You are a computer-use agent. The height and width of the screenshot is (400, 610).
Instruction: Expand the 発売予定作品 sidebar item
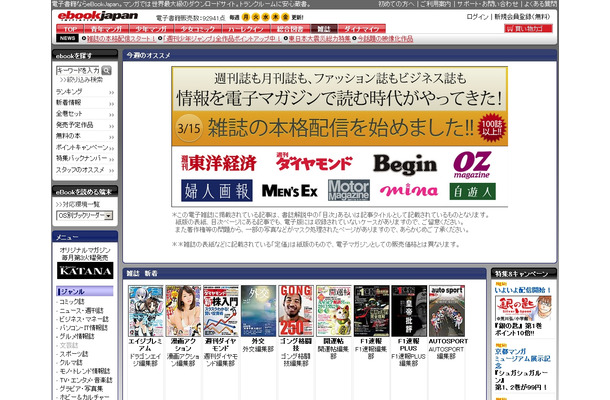[85, 125]
